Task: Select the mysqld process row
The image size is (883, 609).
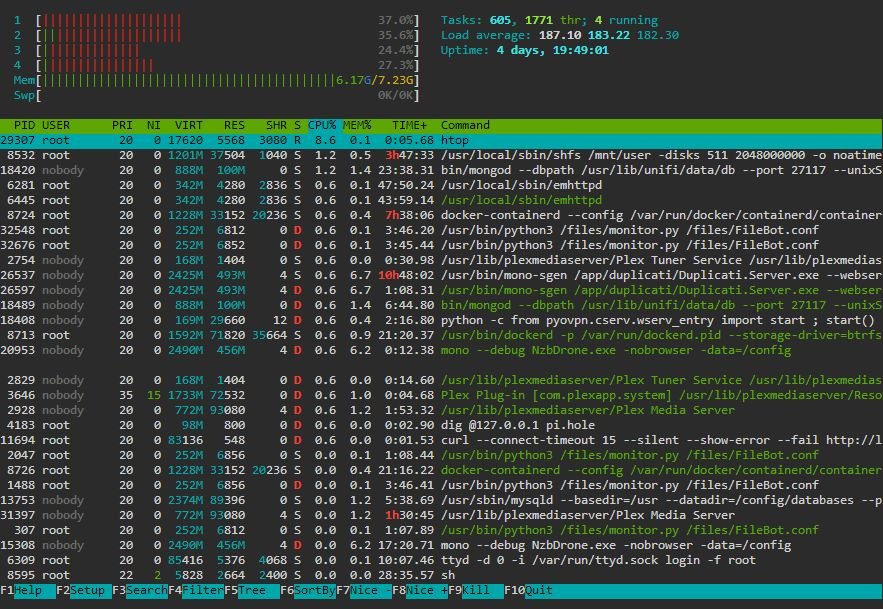Action: pyautogui.click(x=442, y=500)
